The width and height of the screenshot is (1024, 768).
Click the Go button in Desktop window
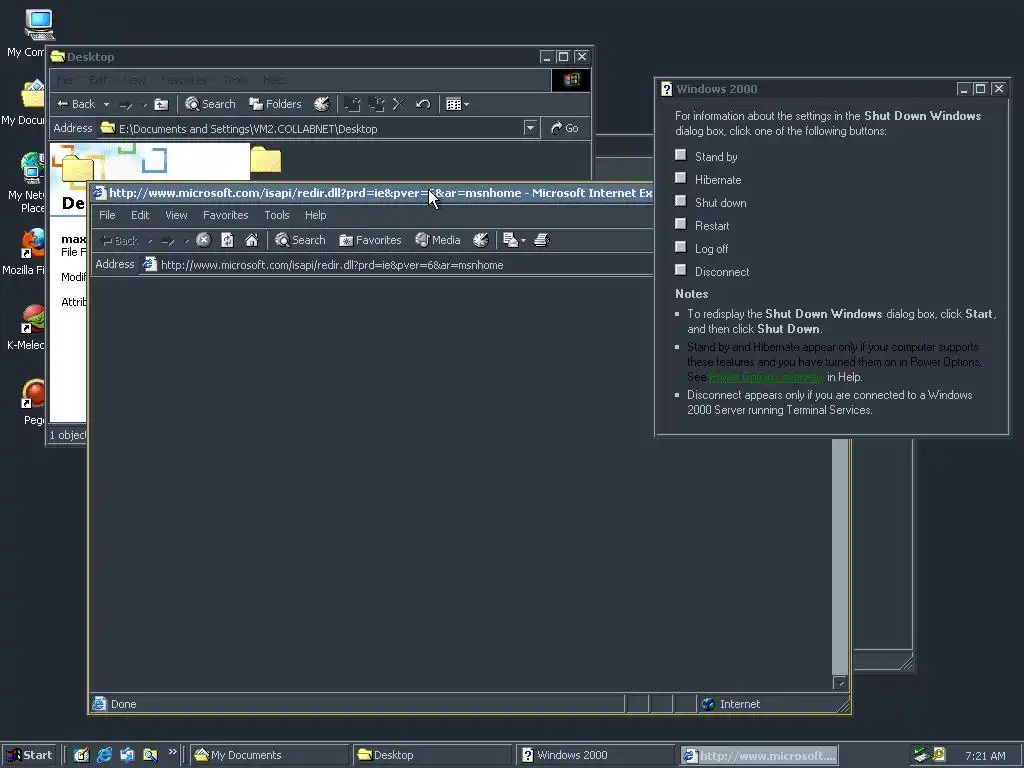pos(565,129)
